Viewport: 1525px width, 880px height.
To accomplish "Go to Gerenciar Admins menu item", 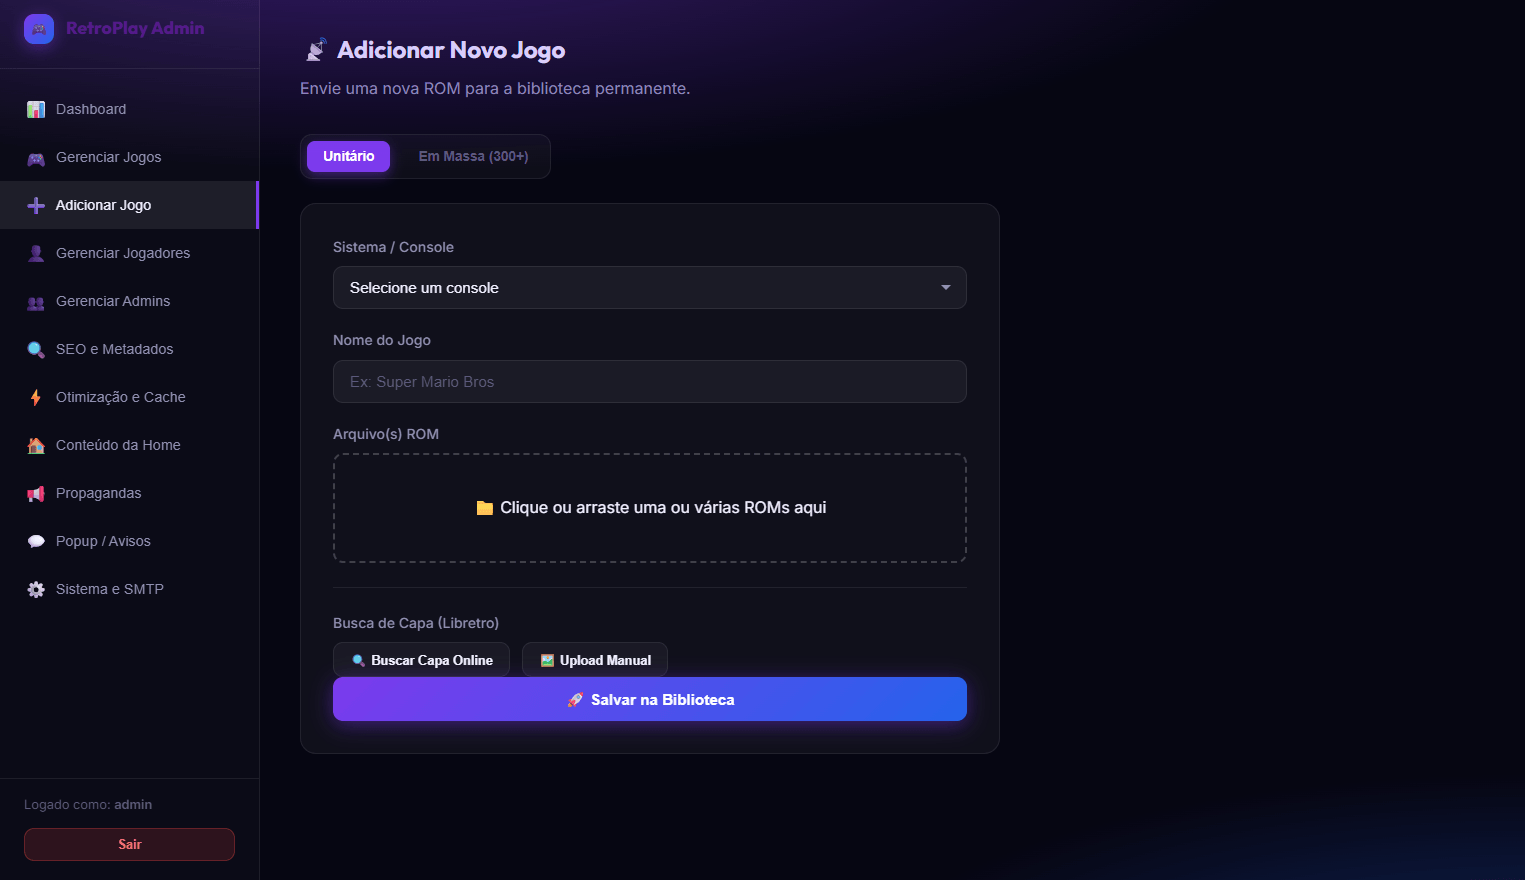I will coord(113,301).
